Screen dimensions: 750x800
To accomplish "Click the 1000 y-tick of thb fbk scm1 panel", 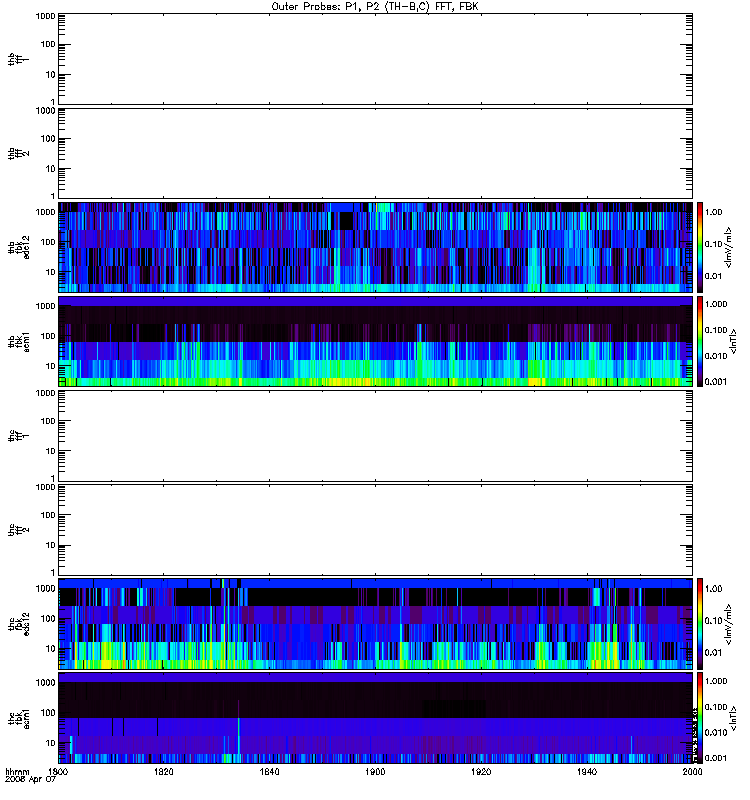I will point(45,306).
